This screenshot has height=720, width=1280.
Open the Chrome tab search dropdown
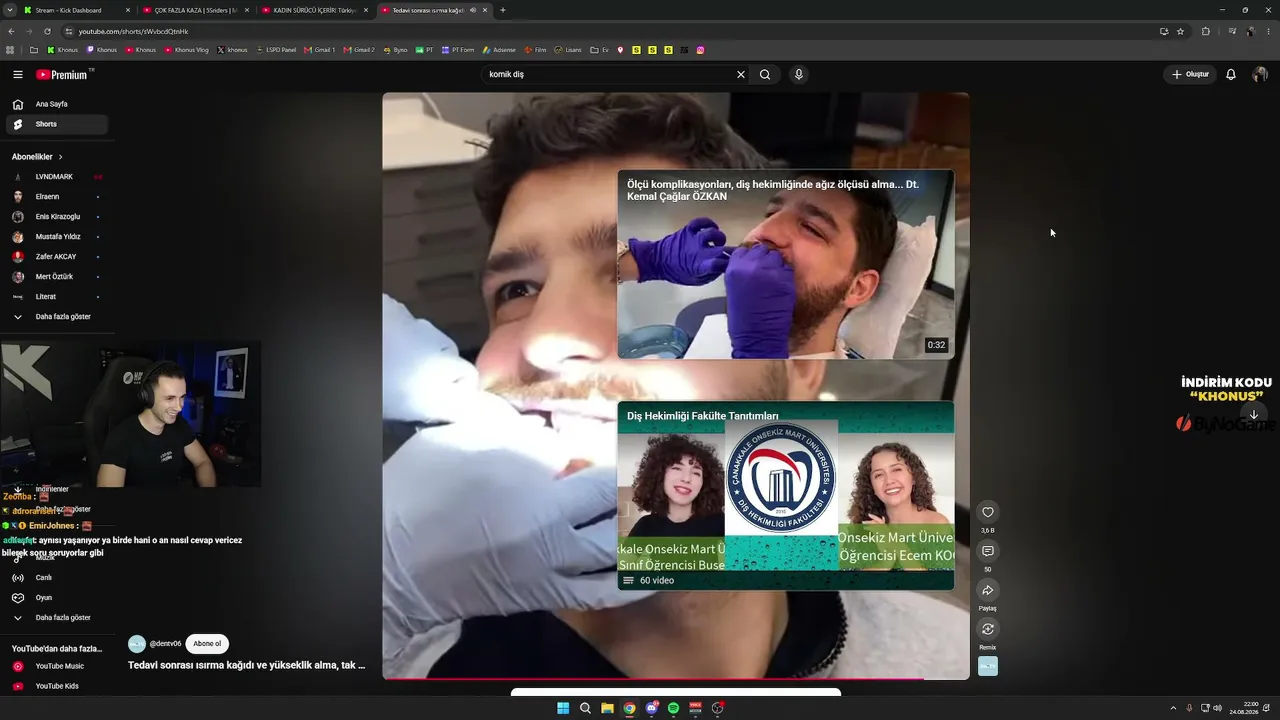coord(9,10)
